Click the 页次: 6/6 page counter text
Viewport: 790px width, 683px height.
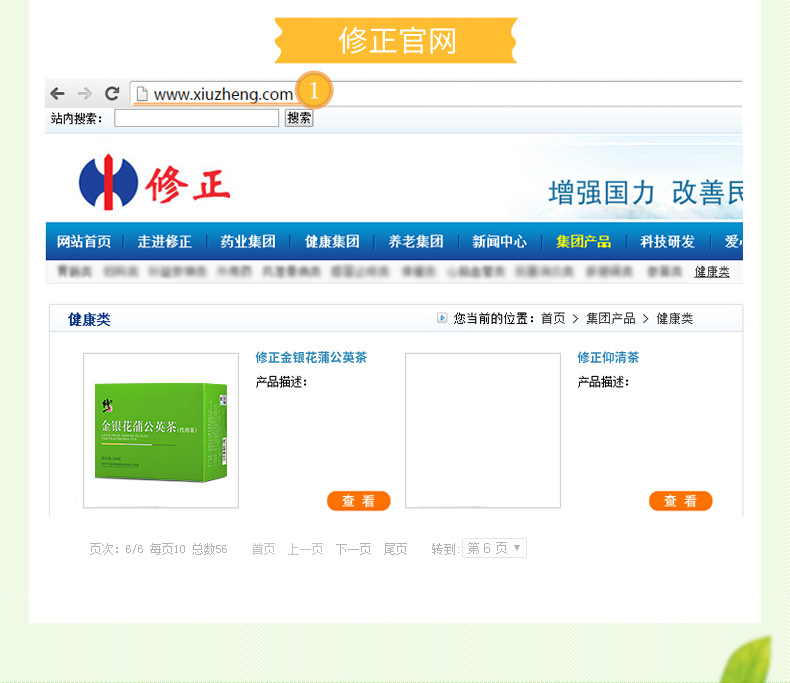pos(116,549)
